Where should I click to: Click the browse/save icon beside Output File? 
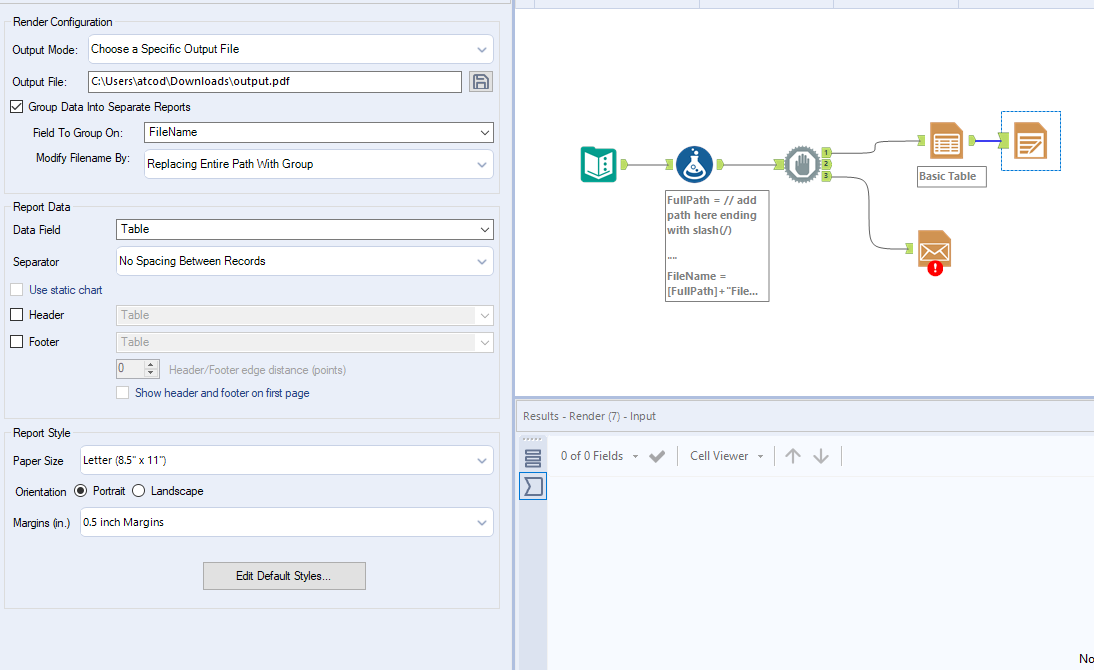click(x=481, y=81)
